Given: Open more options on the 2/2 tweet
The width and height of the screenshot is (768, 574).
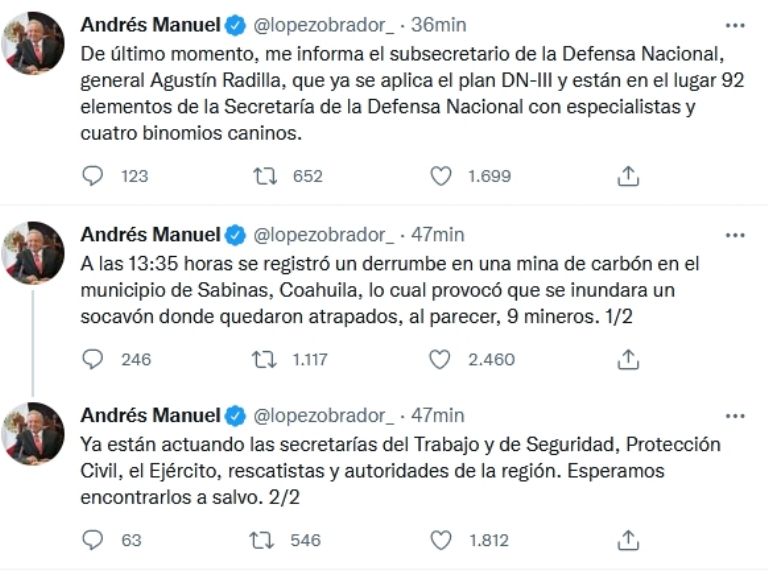Looking at the screenshot, I should pos(735,415).
